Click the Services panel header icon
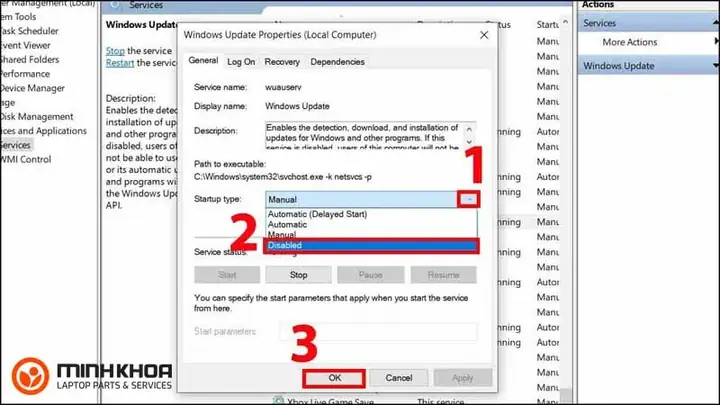Viewport: 720px width, 405px height. (116, 5)
